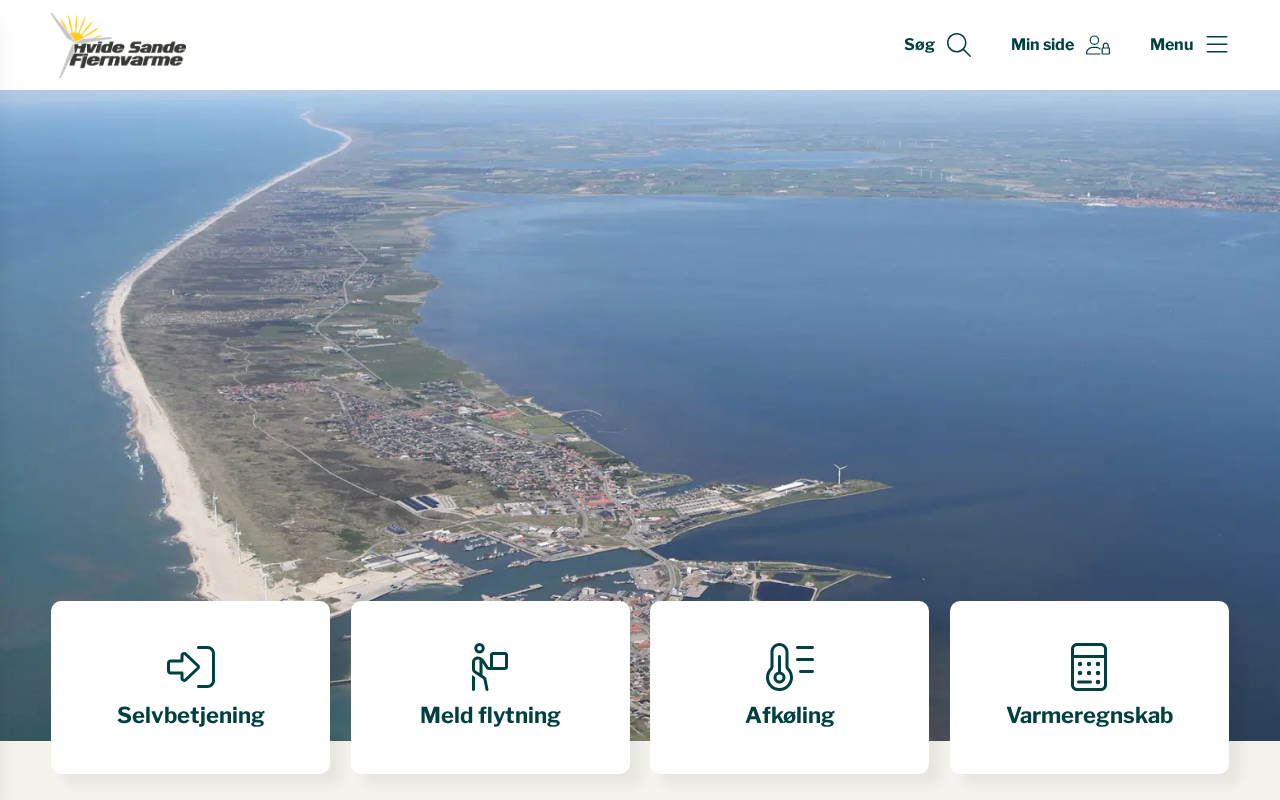Click the thermometer icon above Afkøling
The width and height of the screenshot is (1280, 800).
(789, 667)
